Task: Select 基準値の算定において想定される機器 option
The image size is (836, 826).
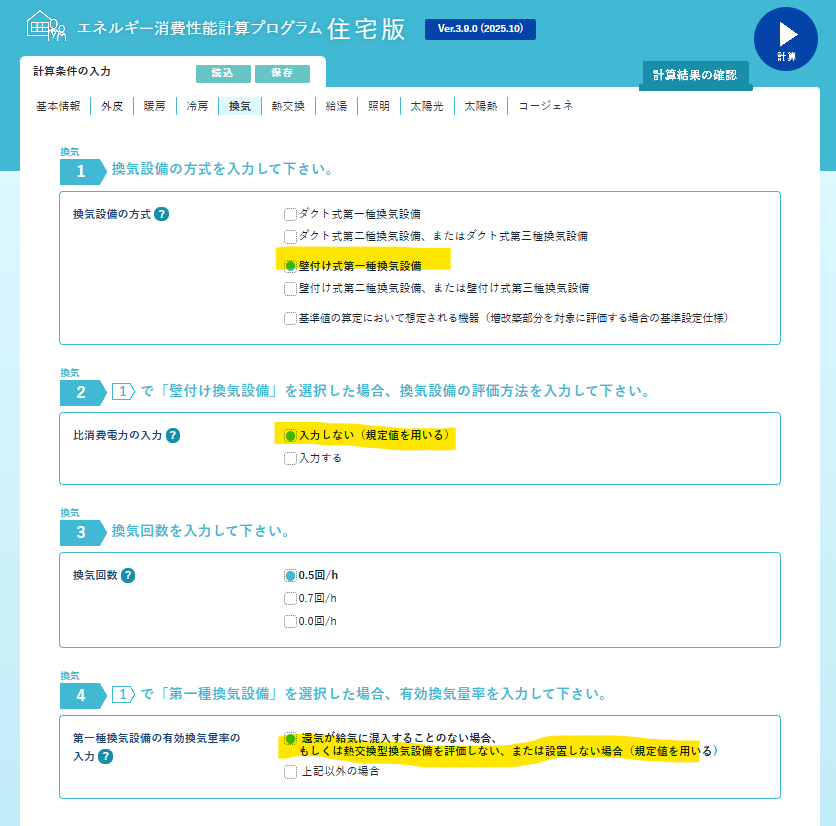Action: pyautogui.click(x=290, y=318)
